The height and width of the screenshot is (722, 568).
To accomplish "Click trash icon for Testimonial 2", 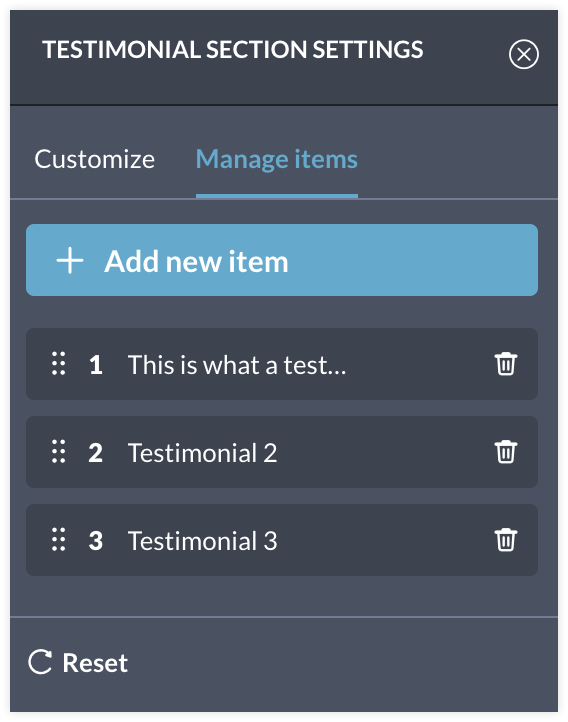I will click(505, 452).
